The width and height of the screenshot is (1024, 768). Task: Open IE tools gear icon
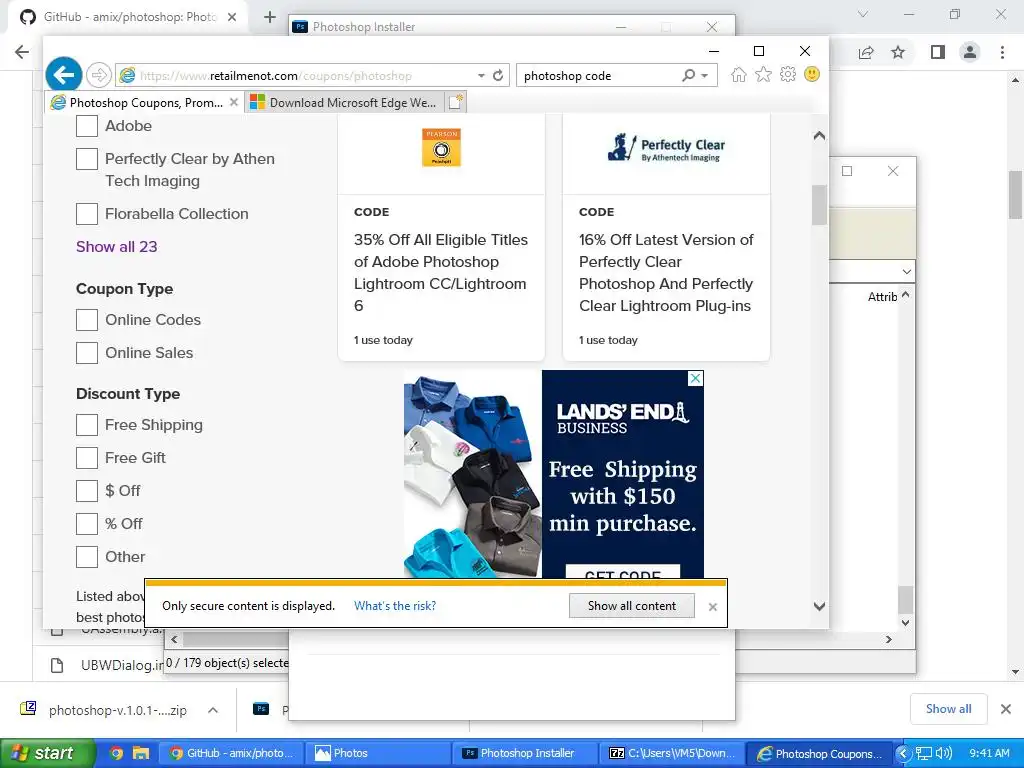788,74
